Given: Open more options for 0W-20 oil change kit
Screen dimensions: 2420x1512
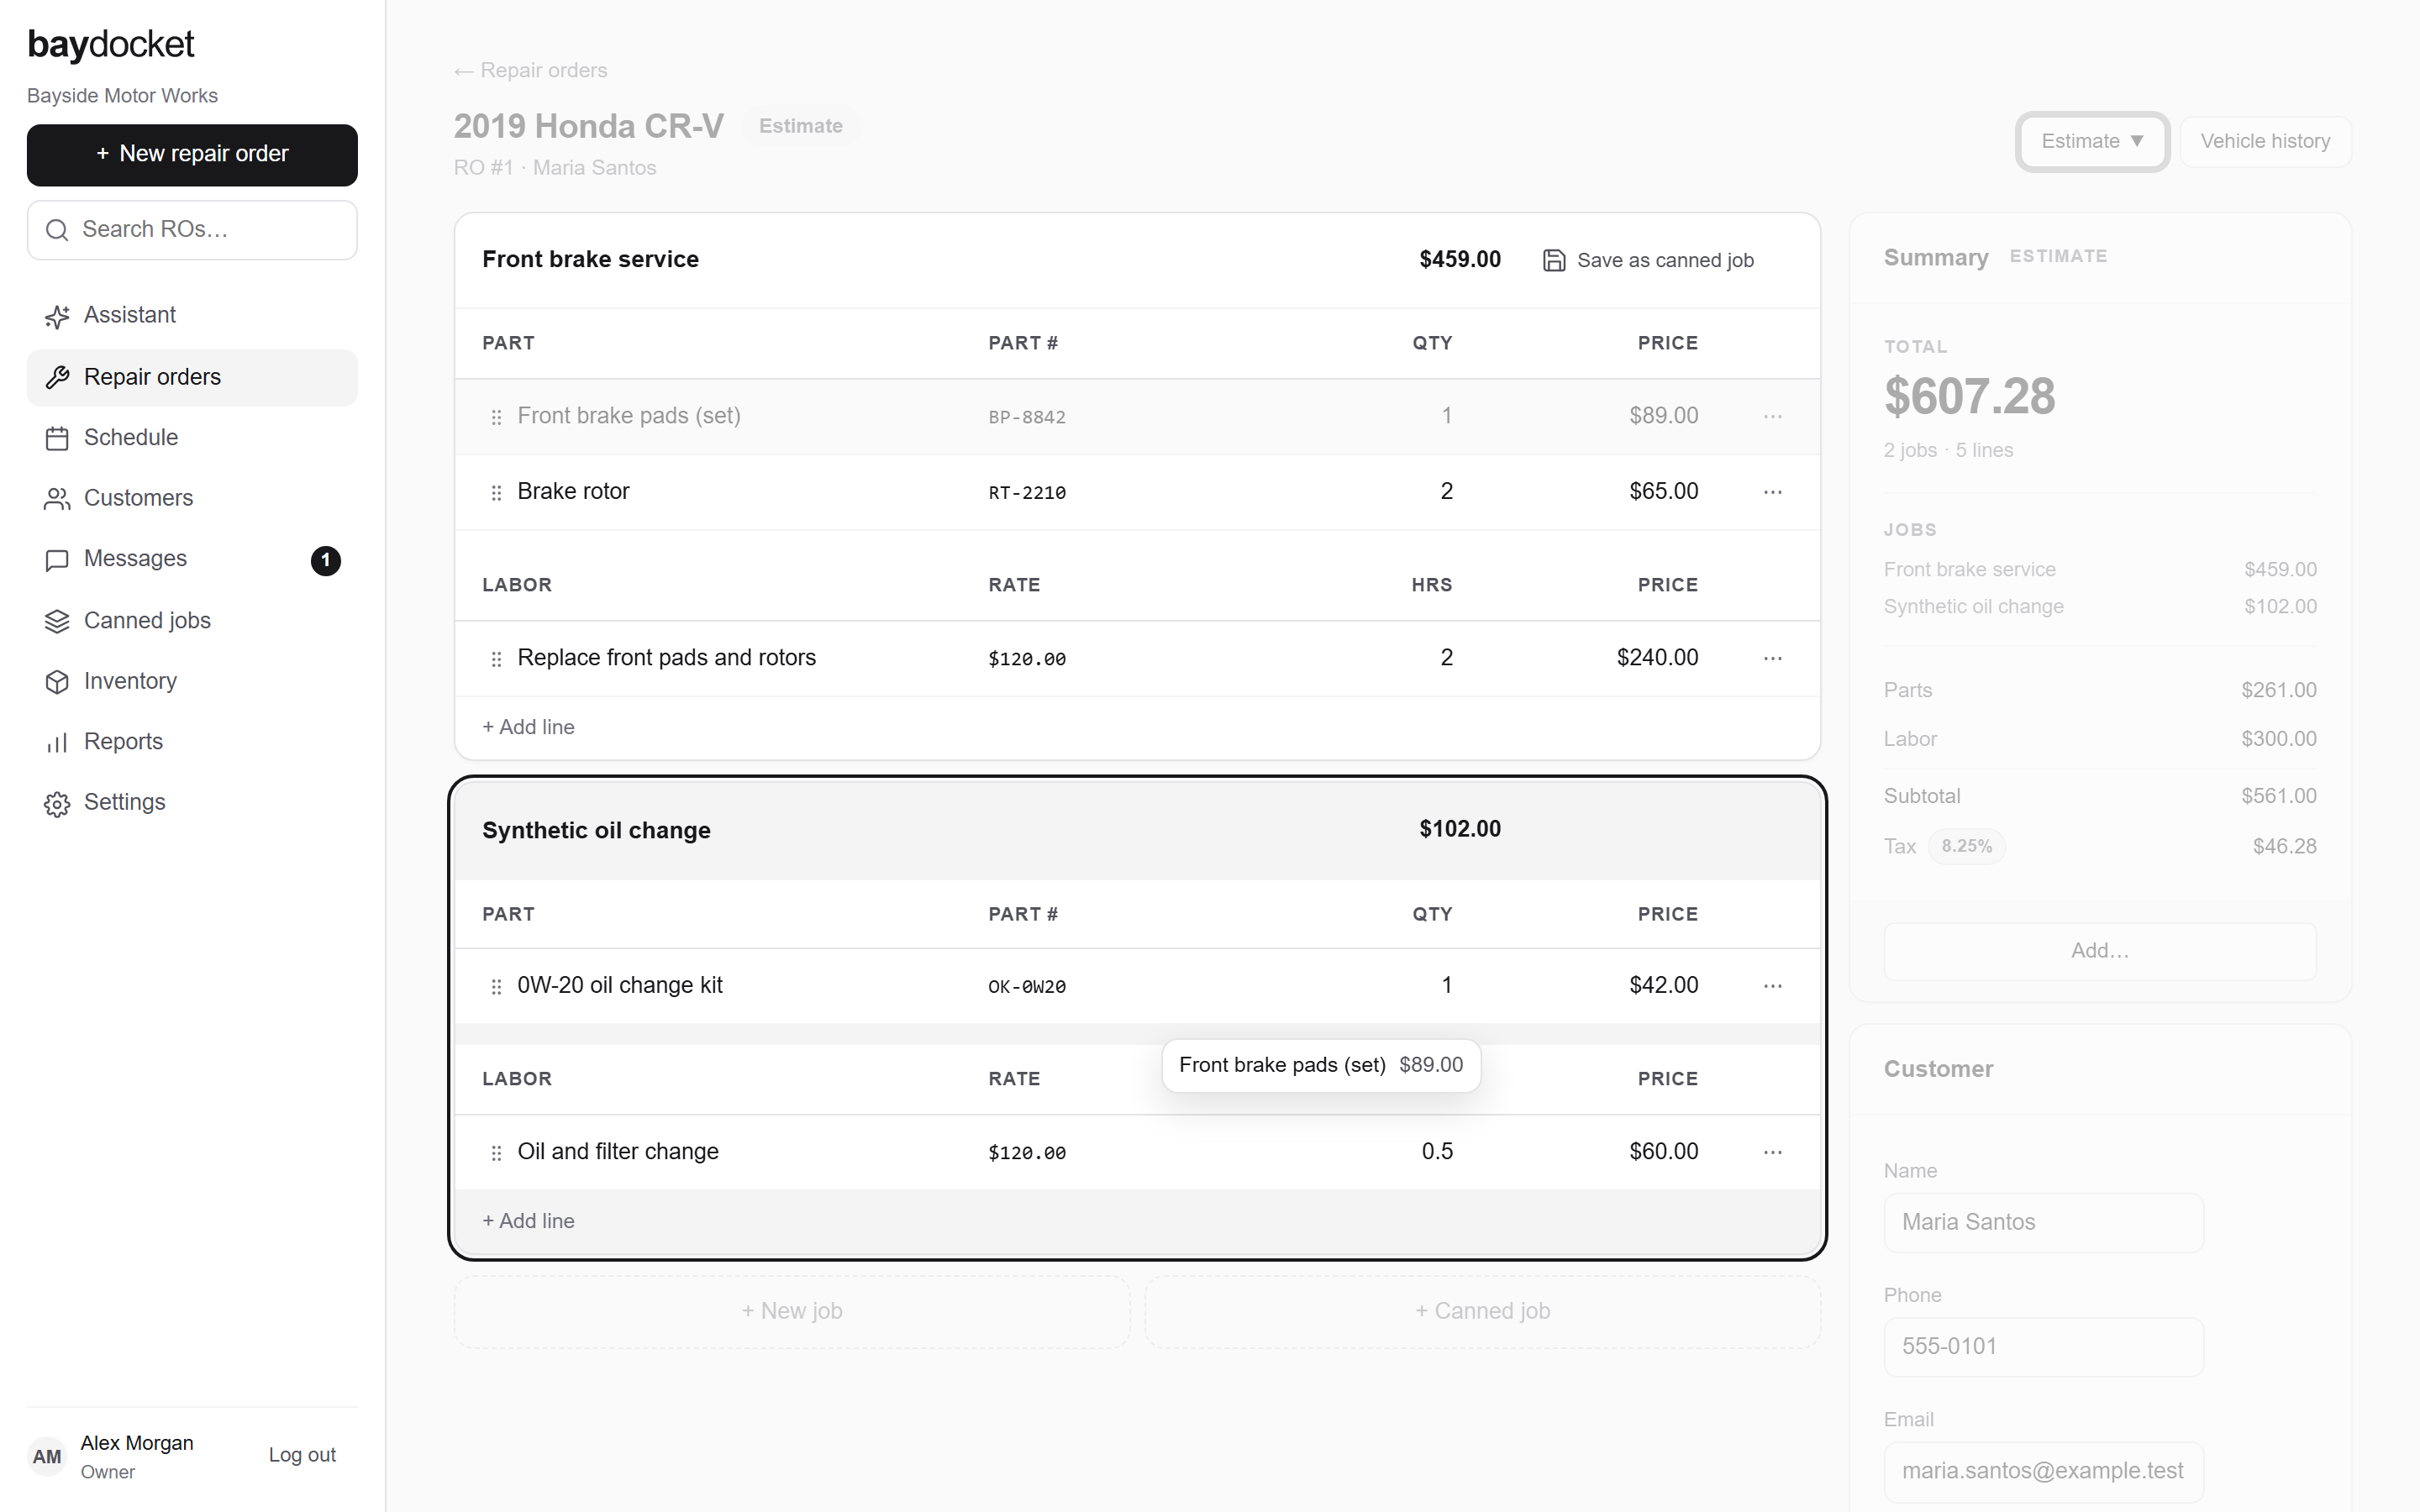Looking at the screenshot, I should [x=1773, y=986].
